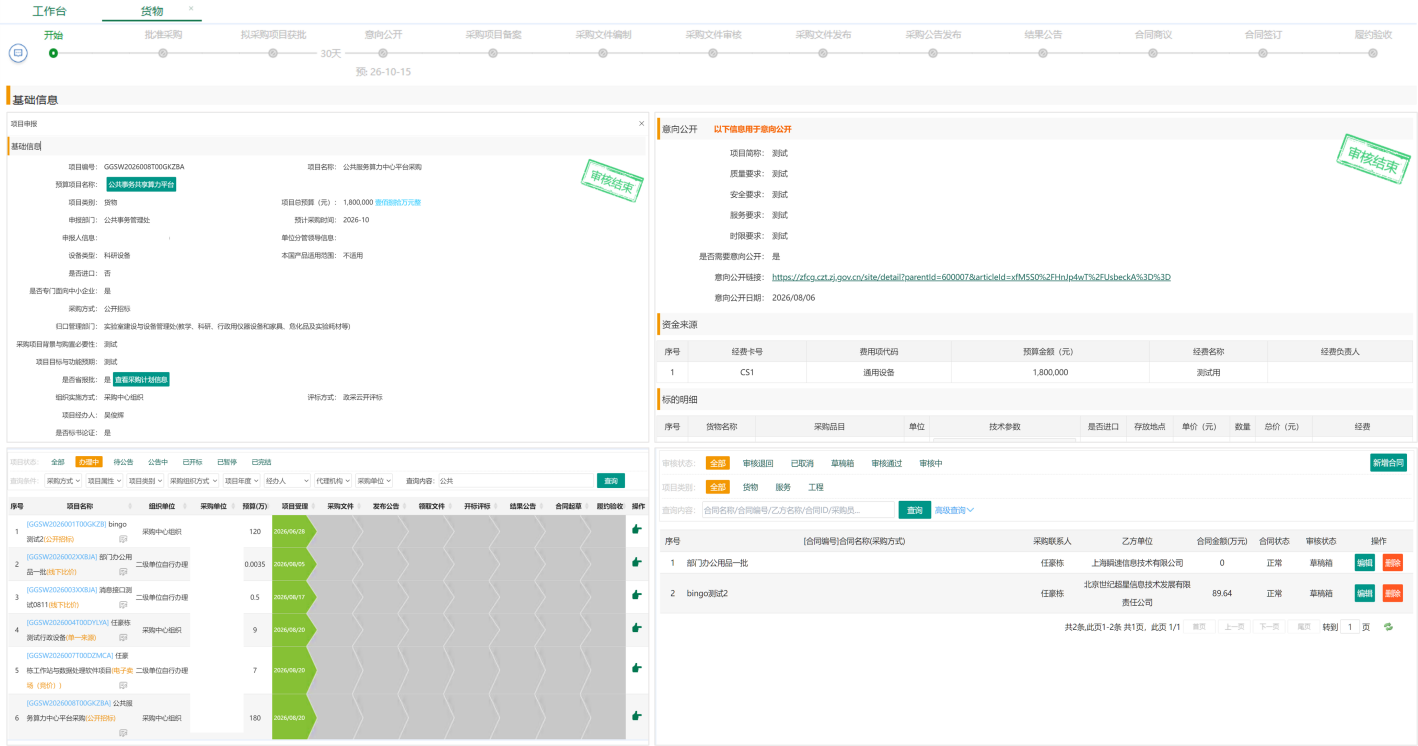
Task: Select the 办理中 project status filter
Action: pyautogui.click(x=89, y=462)
